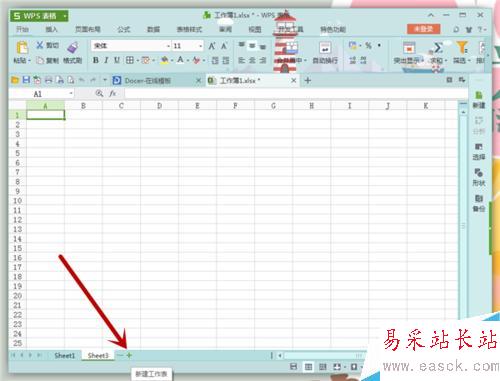This screenshot has width=500, height=381.
Task: Click the currency number format icon
Action: tap(353, 45)
